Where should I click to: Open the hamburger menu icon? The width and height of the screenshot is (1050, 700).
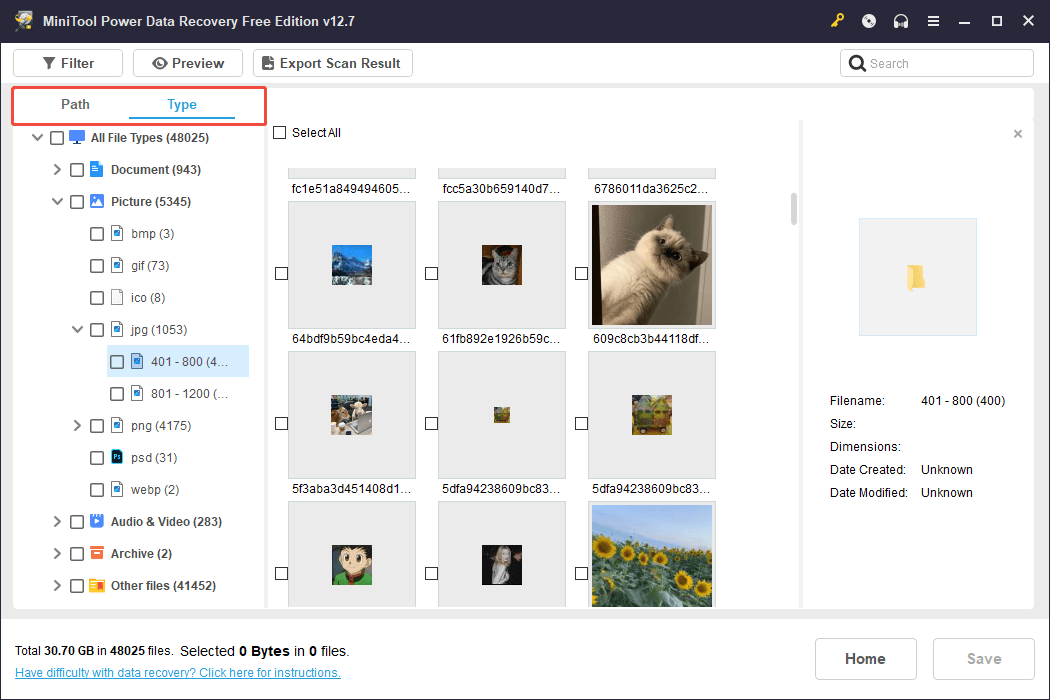tap(933, 20)
